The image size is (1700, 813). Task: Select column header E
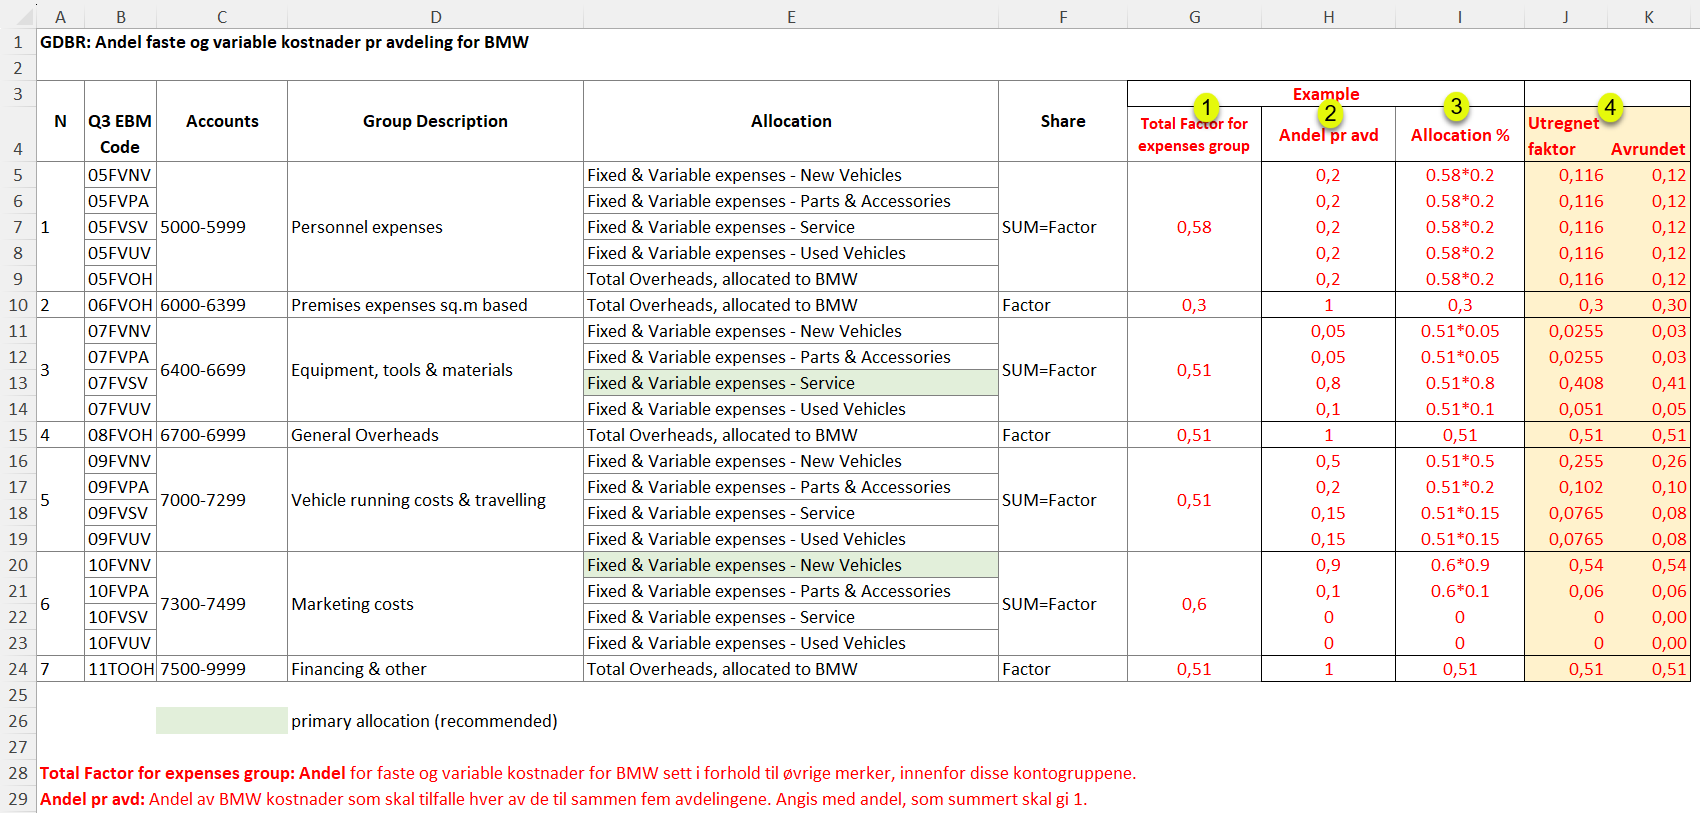(791, 16)
